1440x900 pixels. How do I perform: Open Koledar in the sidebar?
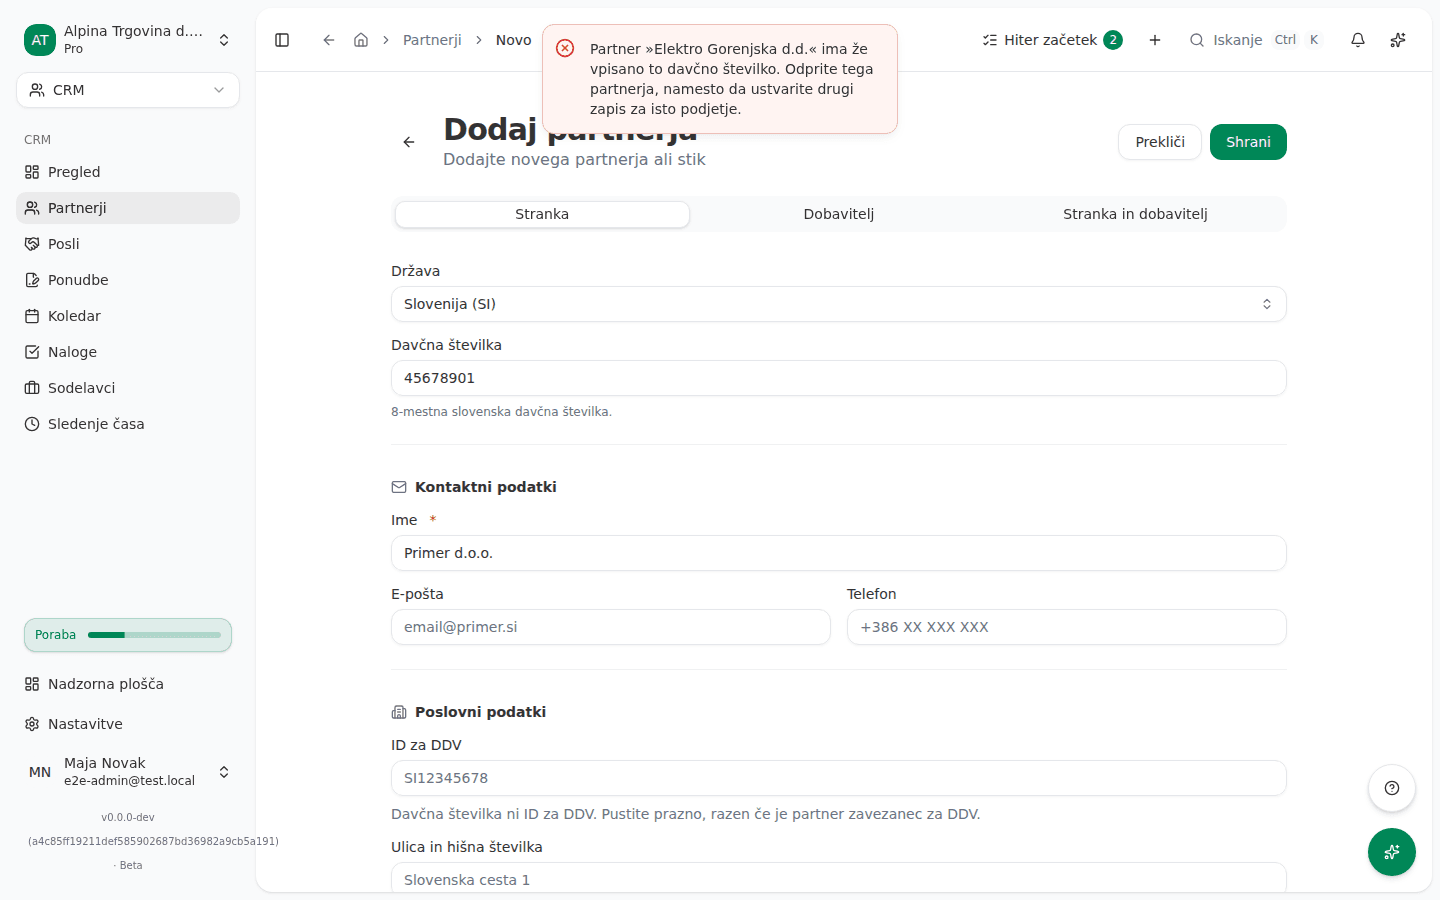point(128,316)
